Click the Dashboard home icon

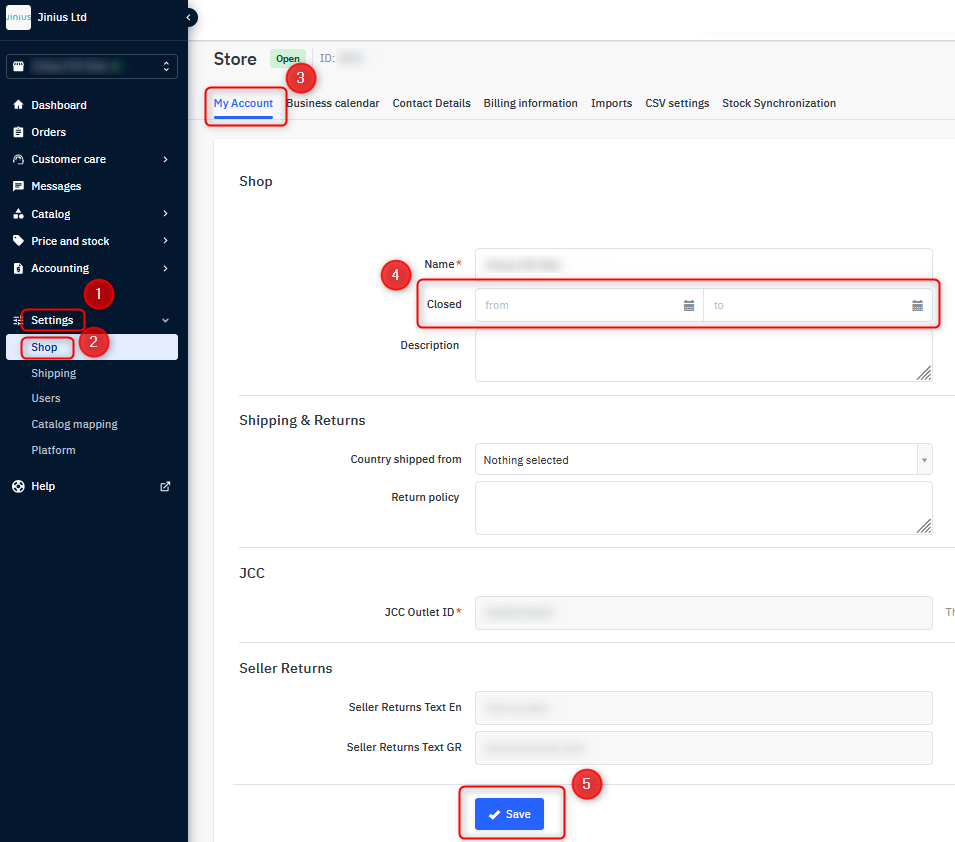pos(18,105)
